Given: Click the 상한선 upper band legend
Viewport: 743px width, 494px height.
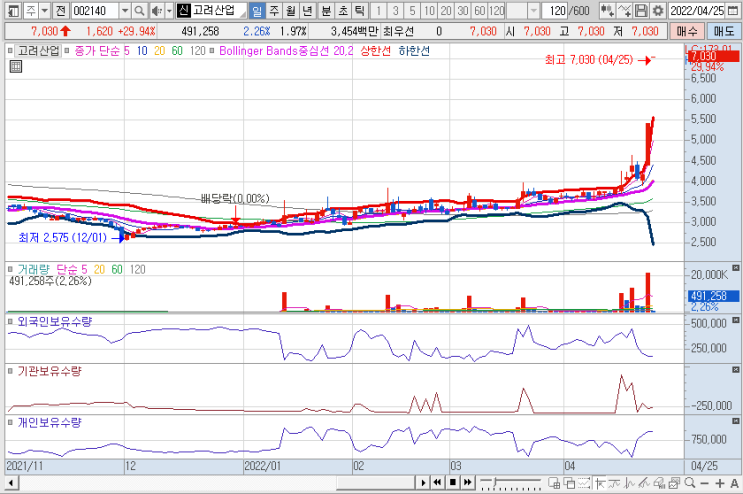Looking at the screenshot, I should coord(375,51).
